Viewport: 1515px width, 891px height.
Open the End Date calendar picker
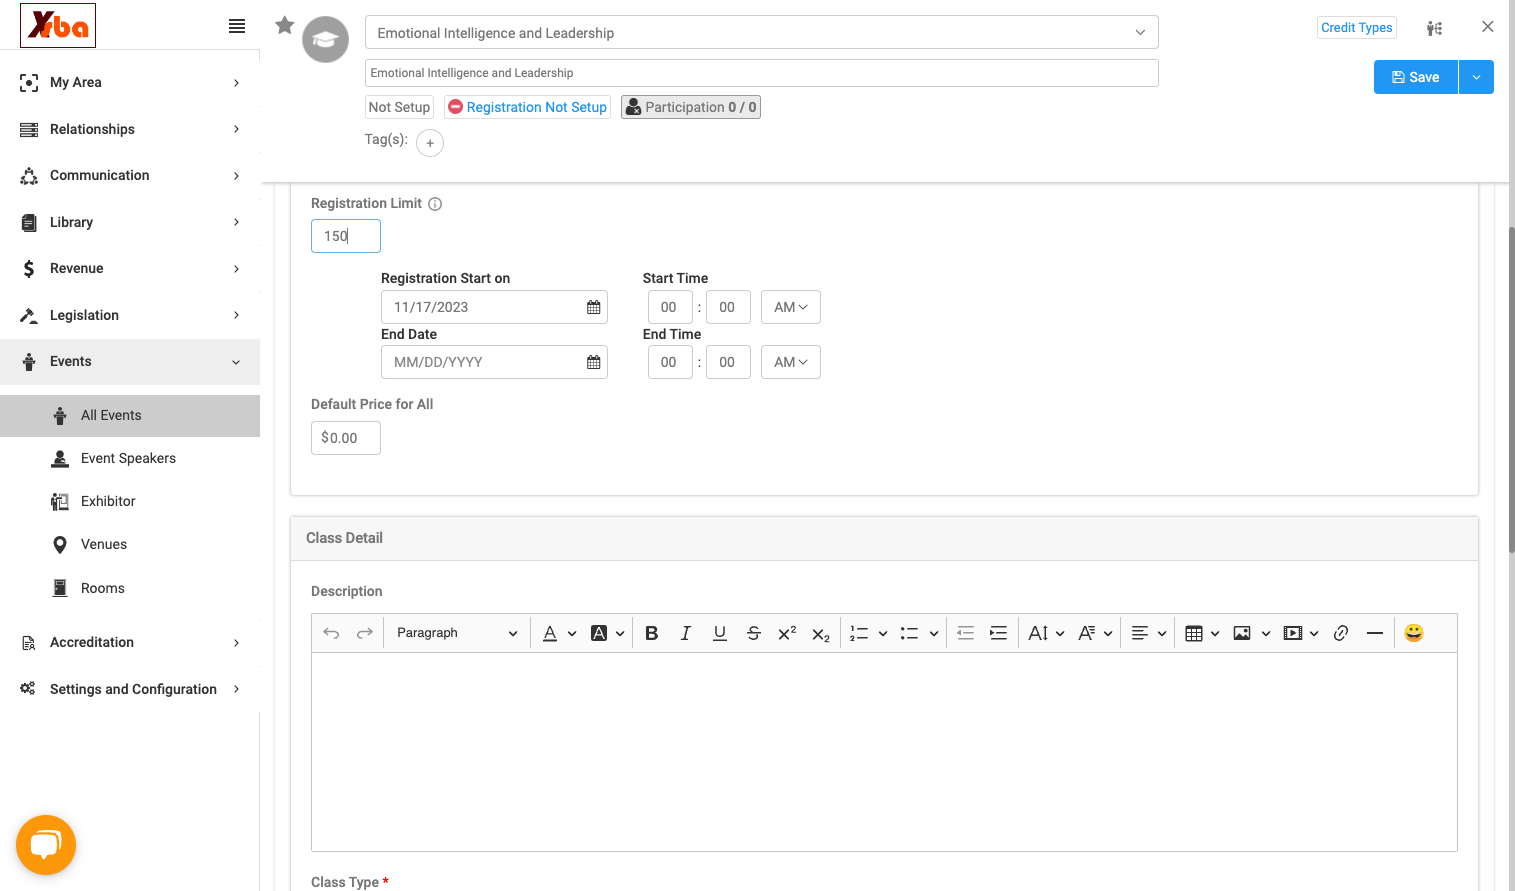594,362
